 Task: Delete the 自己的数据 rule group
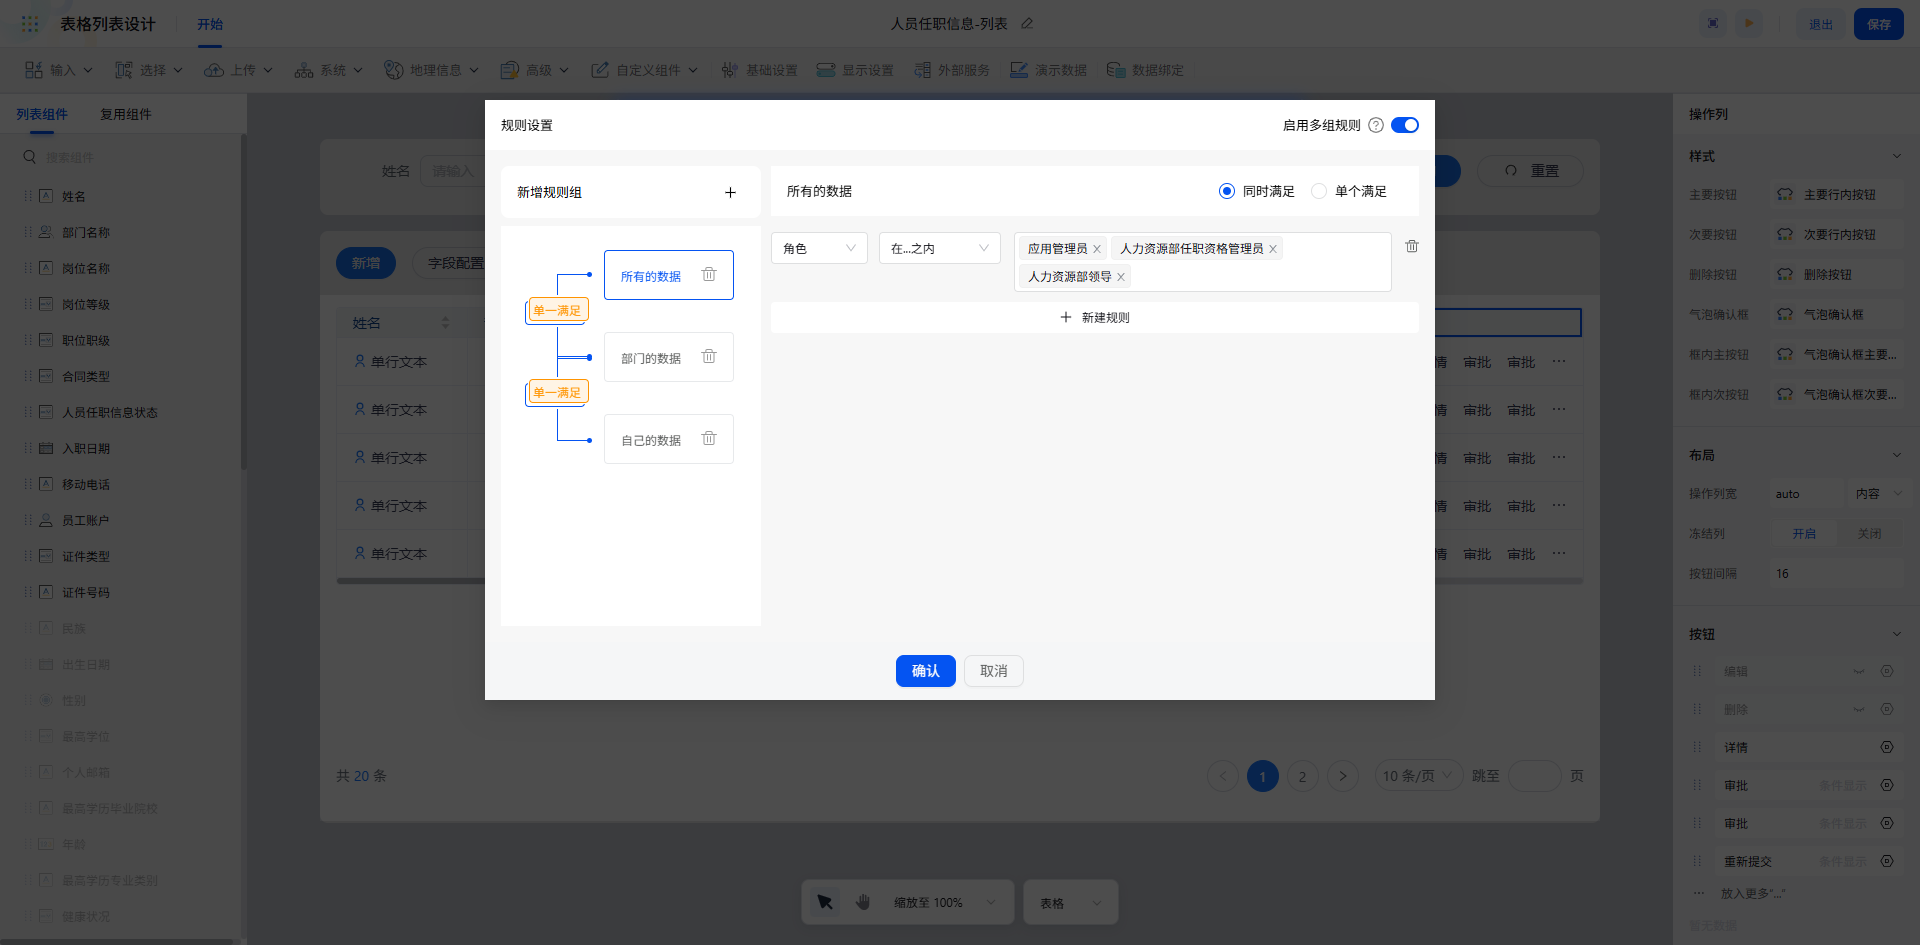pyautogui.click(x=709, y=439)
